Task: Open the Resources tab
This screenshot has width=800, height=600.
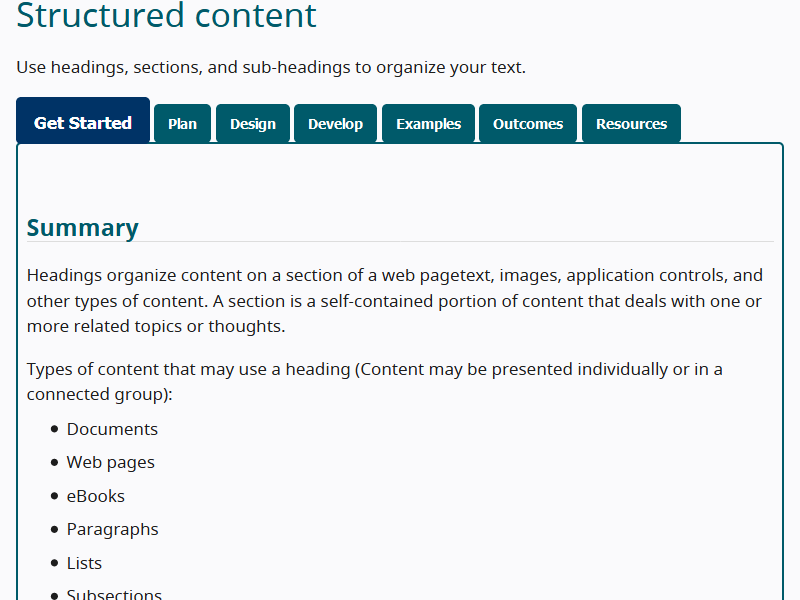Action: coord(631,124)
